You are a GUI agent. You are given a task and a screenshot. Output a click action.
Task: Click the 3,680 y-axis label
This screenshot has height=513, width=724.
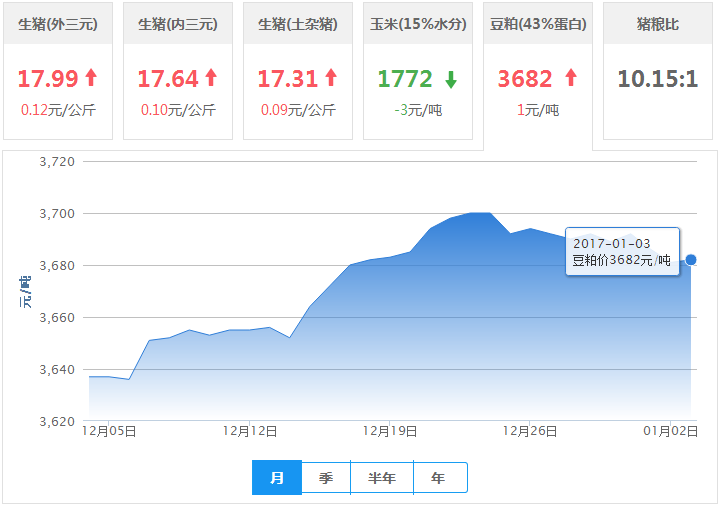[x=57, y=266]
